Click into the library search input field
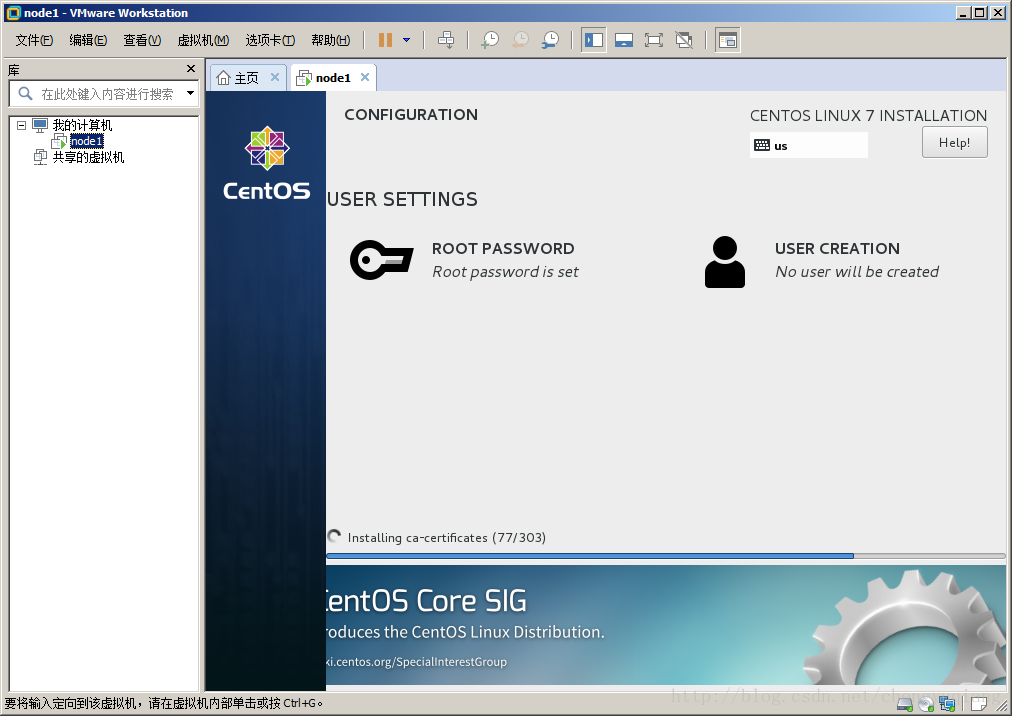This screenshot has height=716, width=1012. [103, 94]
